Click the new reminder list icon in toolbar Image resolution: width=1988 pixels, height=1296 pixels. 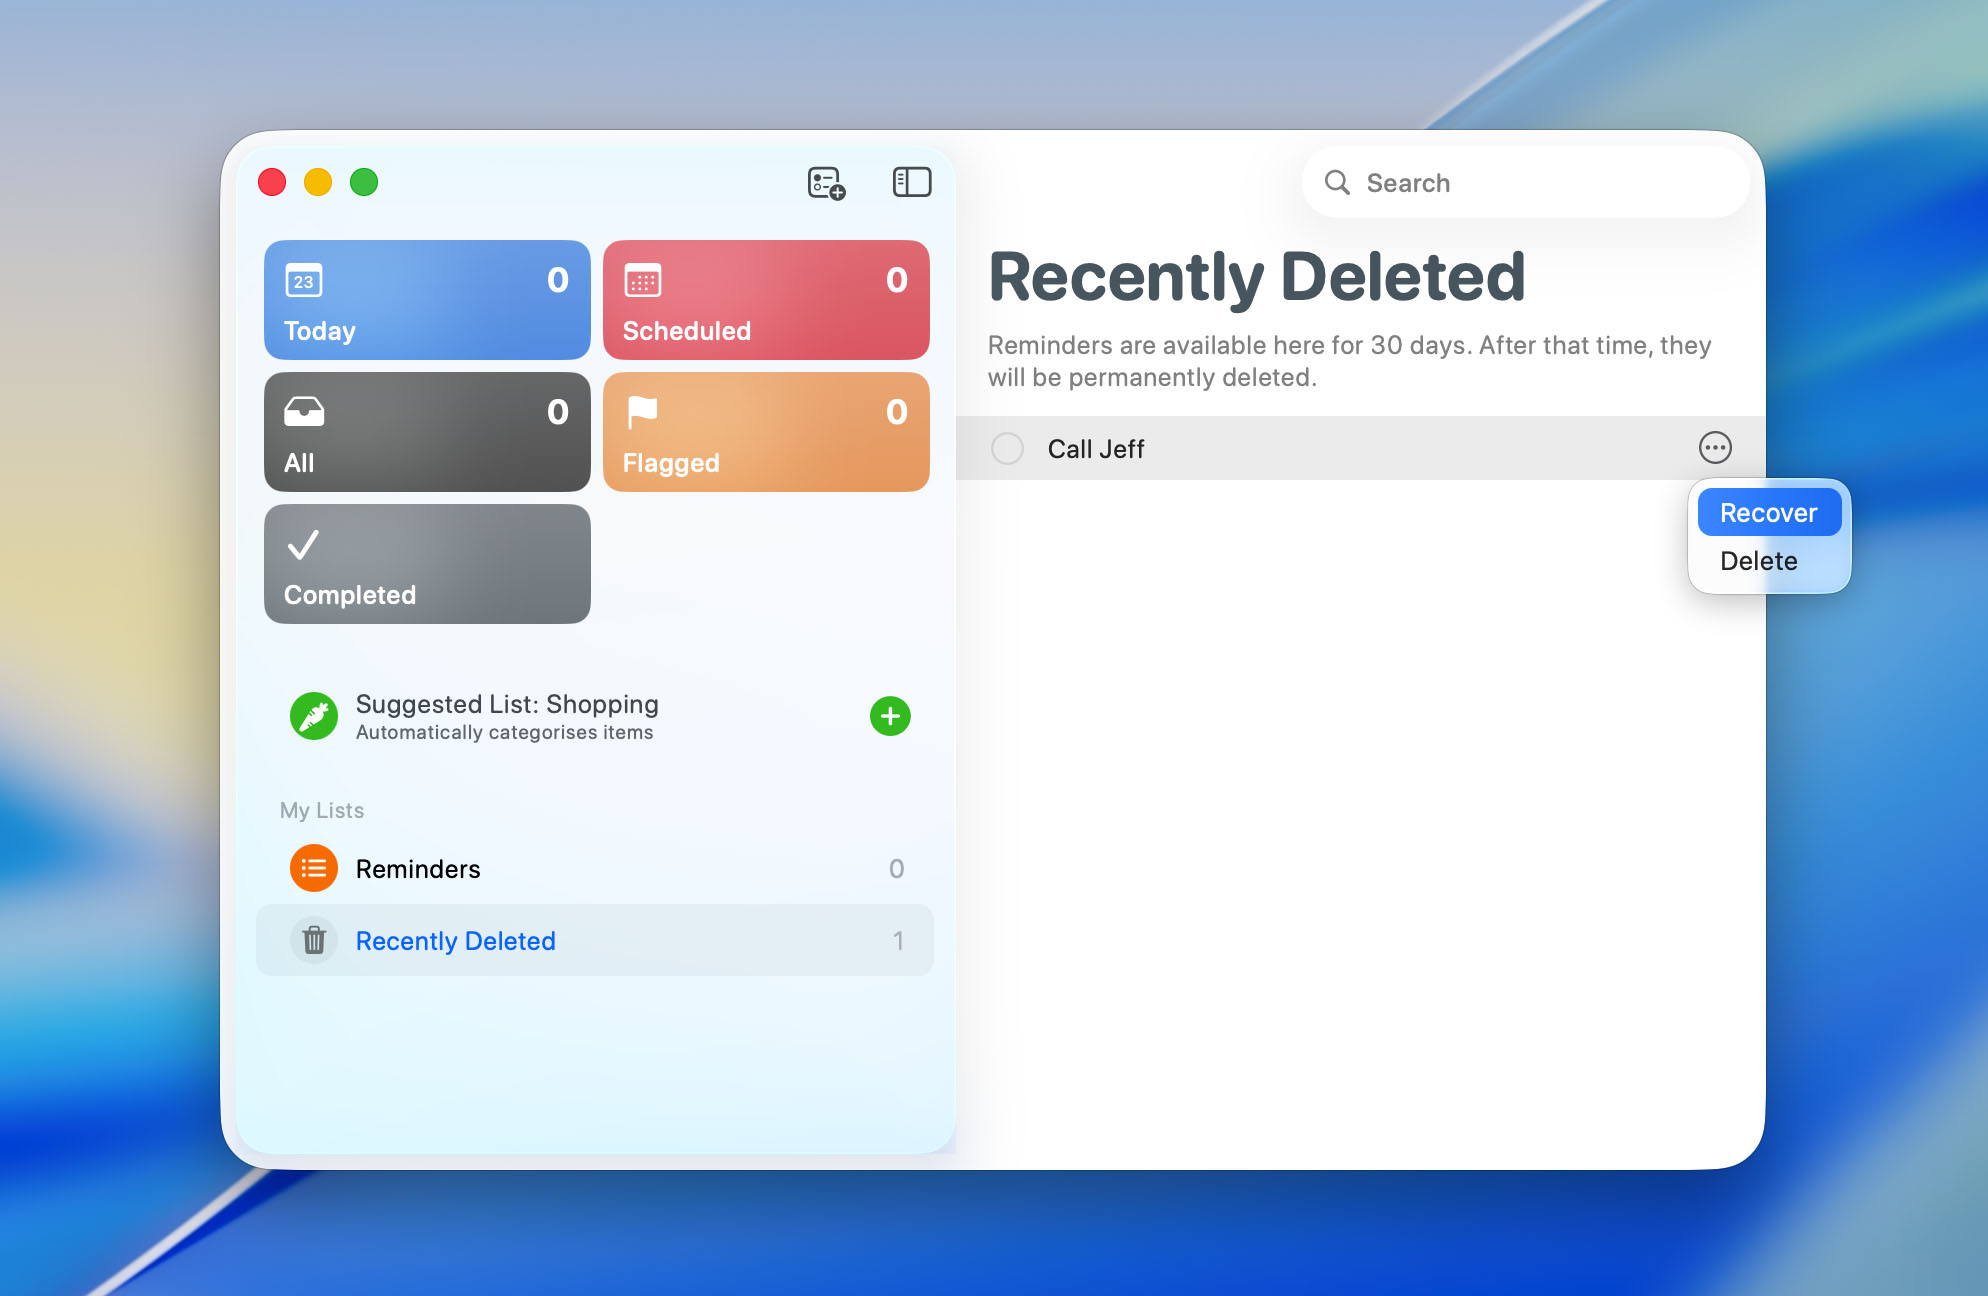[826, 183]
